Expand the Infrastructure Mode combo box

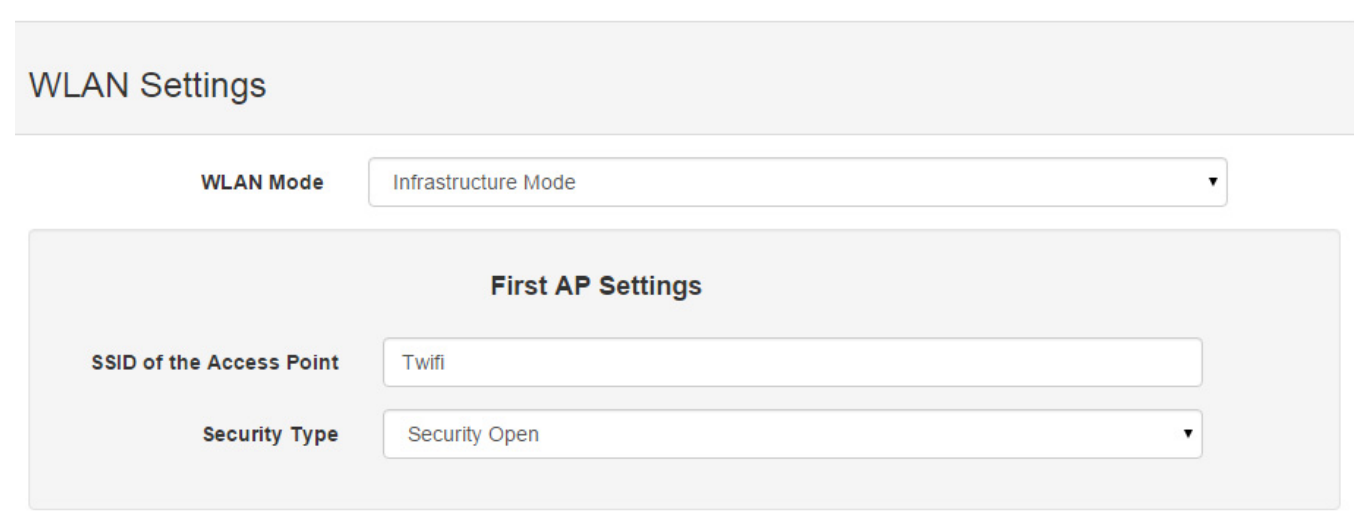(797, 182)
